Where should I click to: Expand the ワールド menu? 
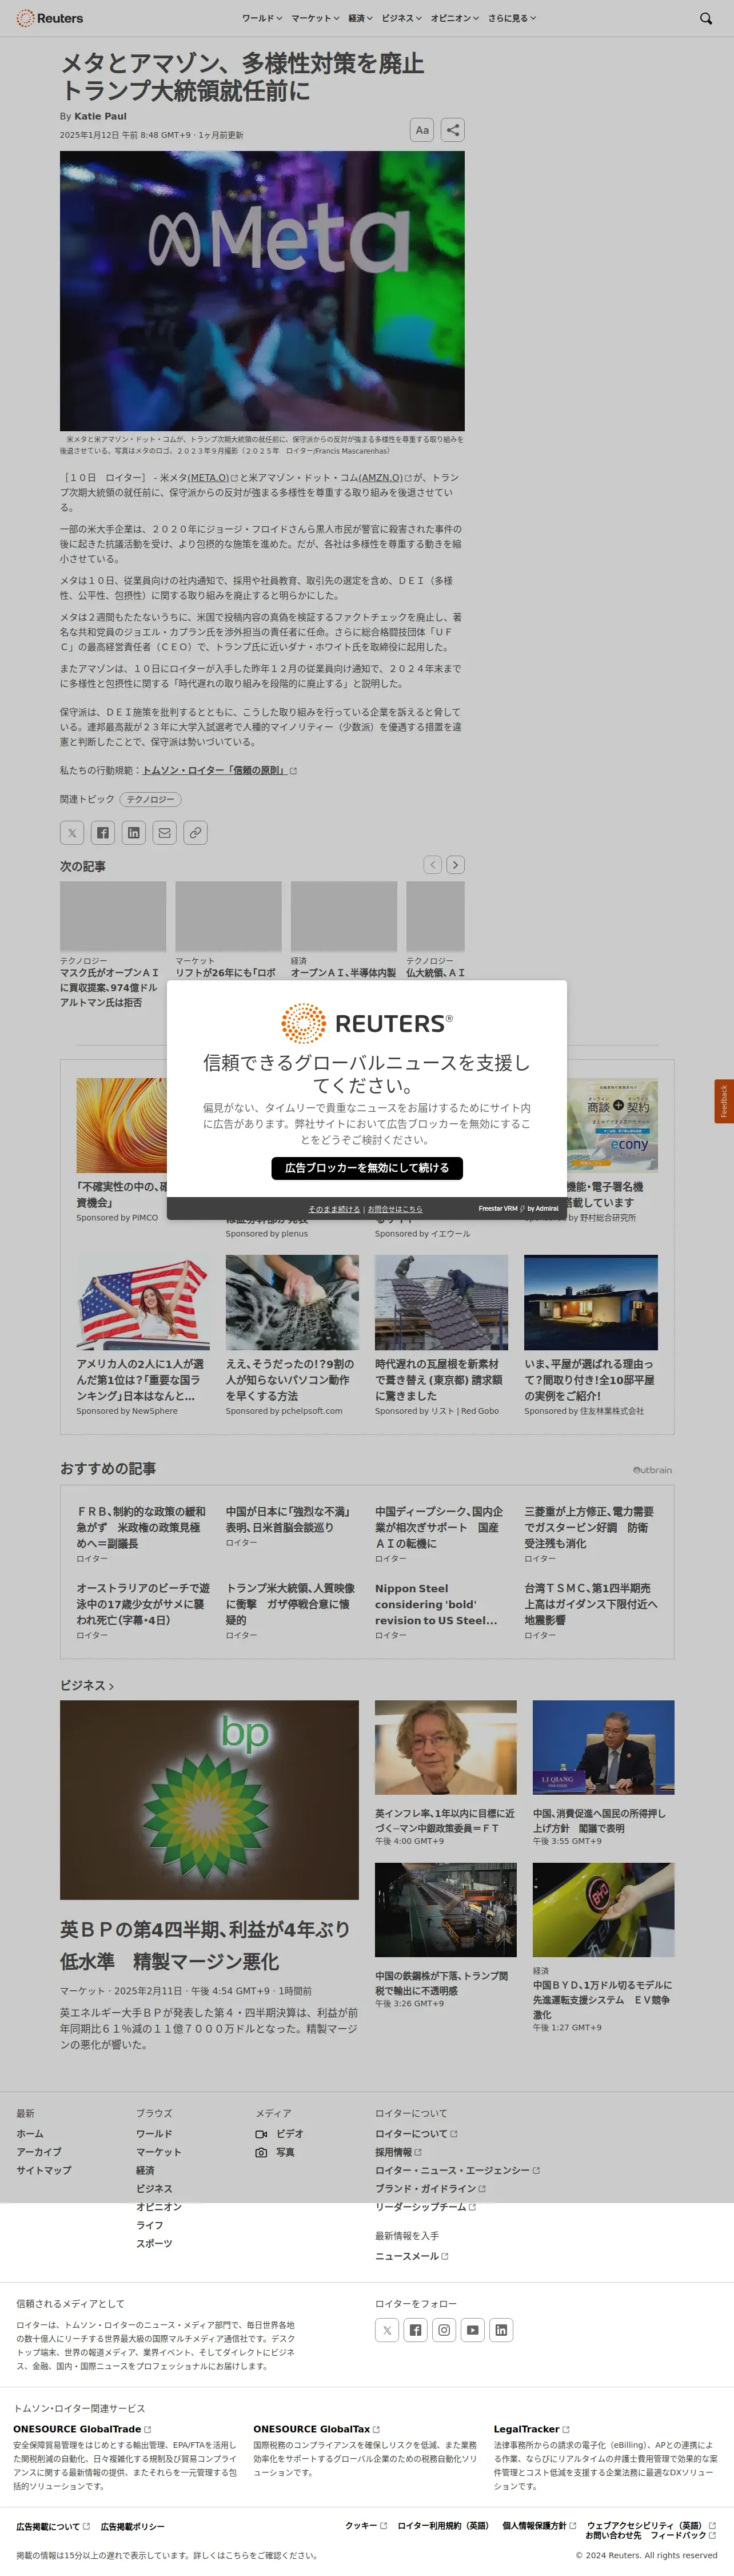point(262,18)
